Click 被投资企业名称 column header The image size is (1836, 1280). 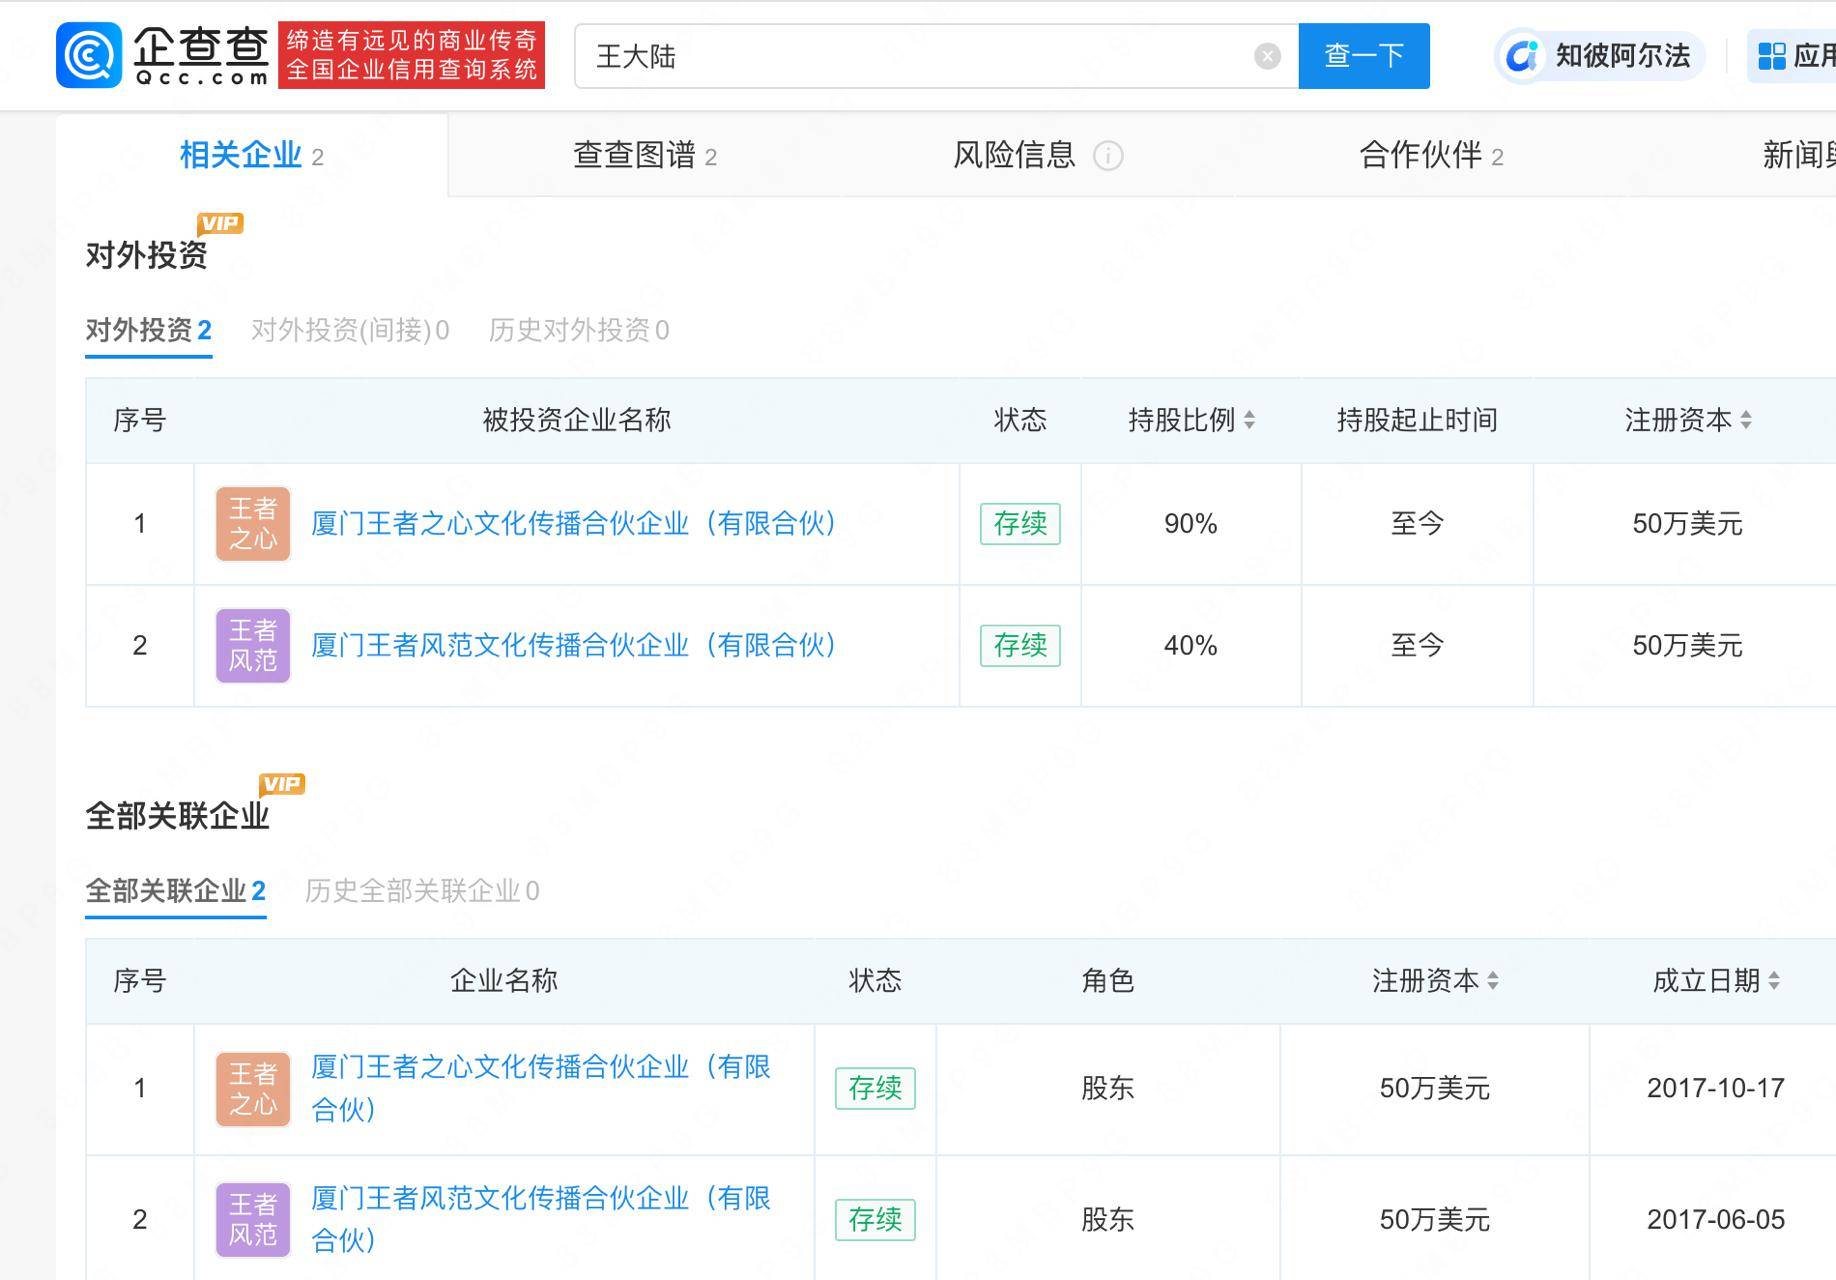tap(577, 420)
